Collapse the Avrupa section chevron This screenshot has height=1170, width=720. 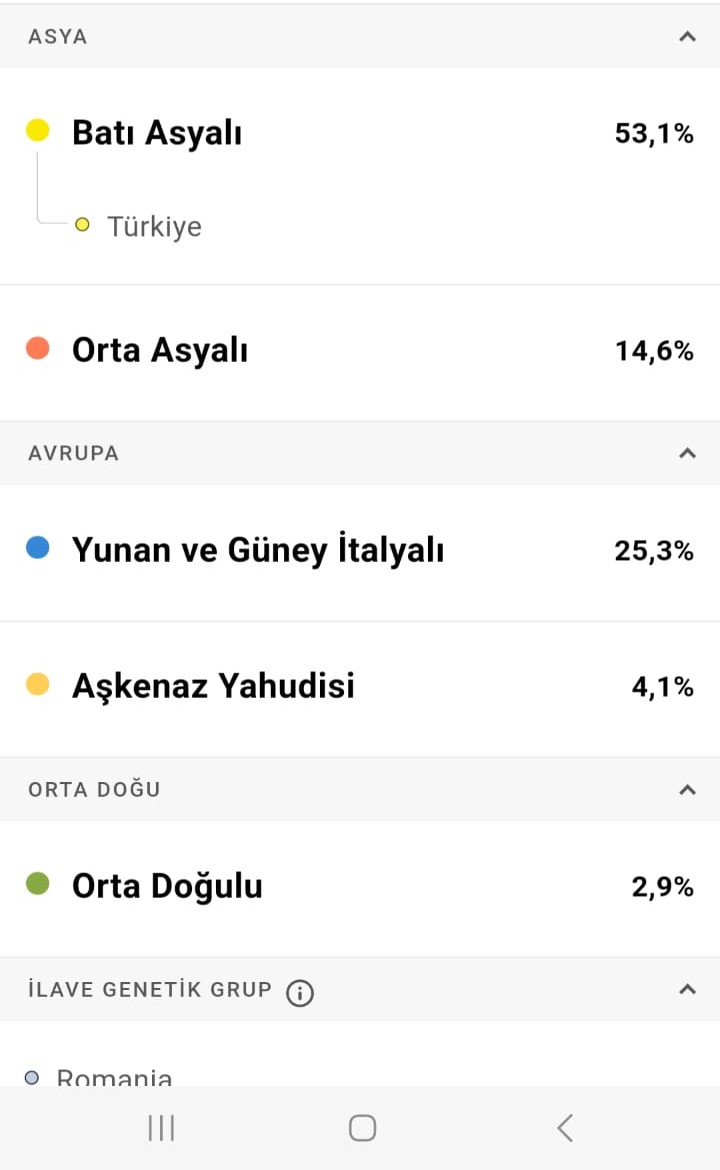coord(687,453)
